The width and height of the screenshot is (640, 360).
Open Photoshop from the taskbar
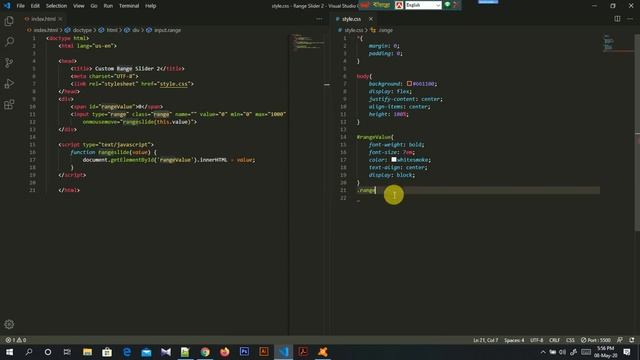tap(244, 352)
